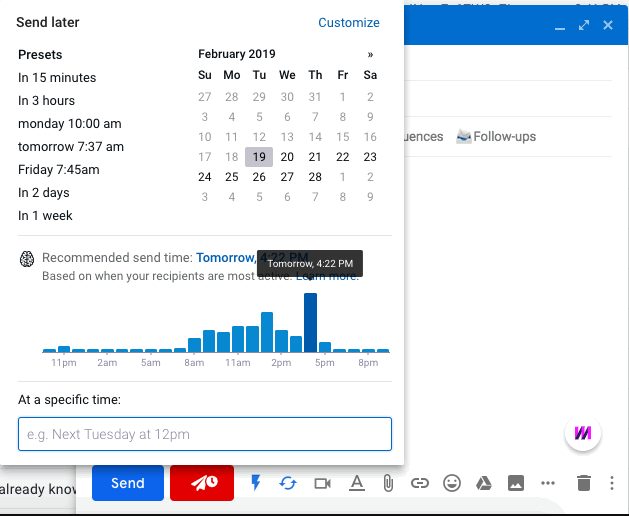The height and width of the screenshot is (516, 629).
Task: Discard draft with the trash icon
Action: (x=584, y=483)
